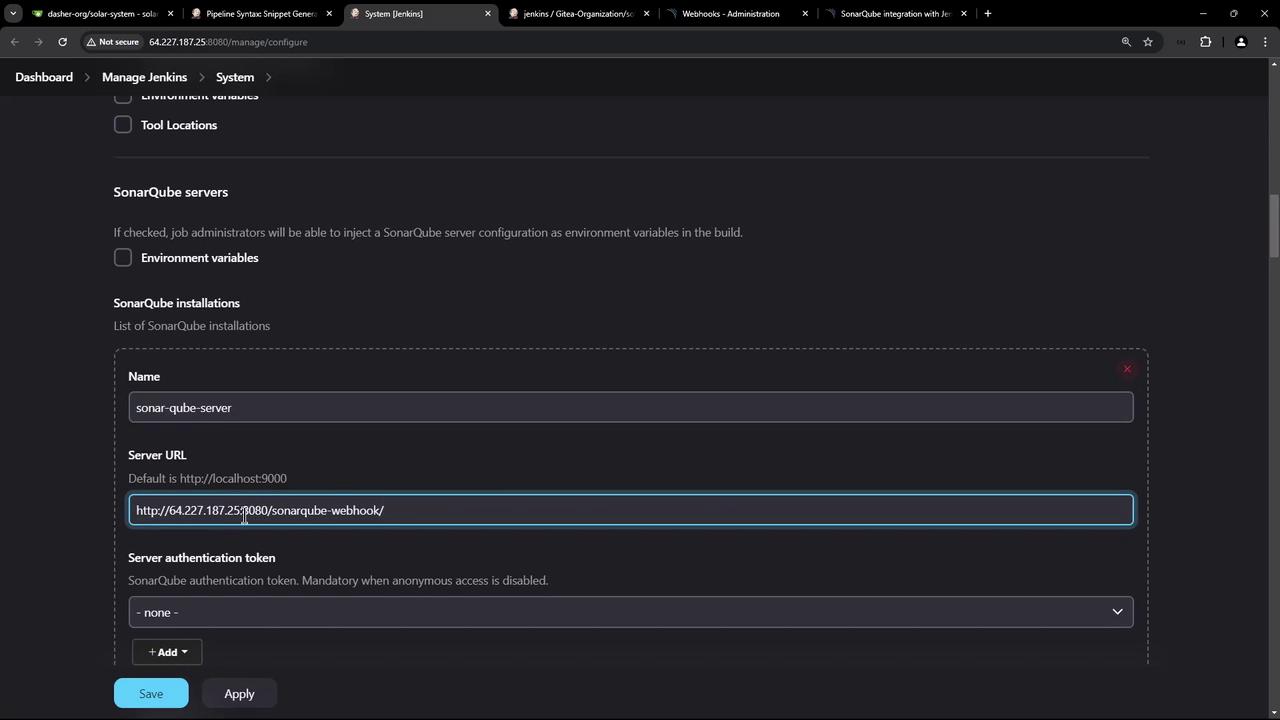Click the 'List of SonarQube installations' text
This screenshot has width=1280, height=720.
(192, 326)
